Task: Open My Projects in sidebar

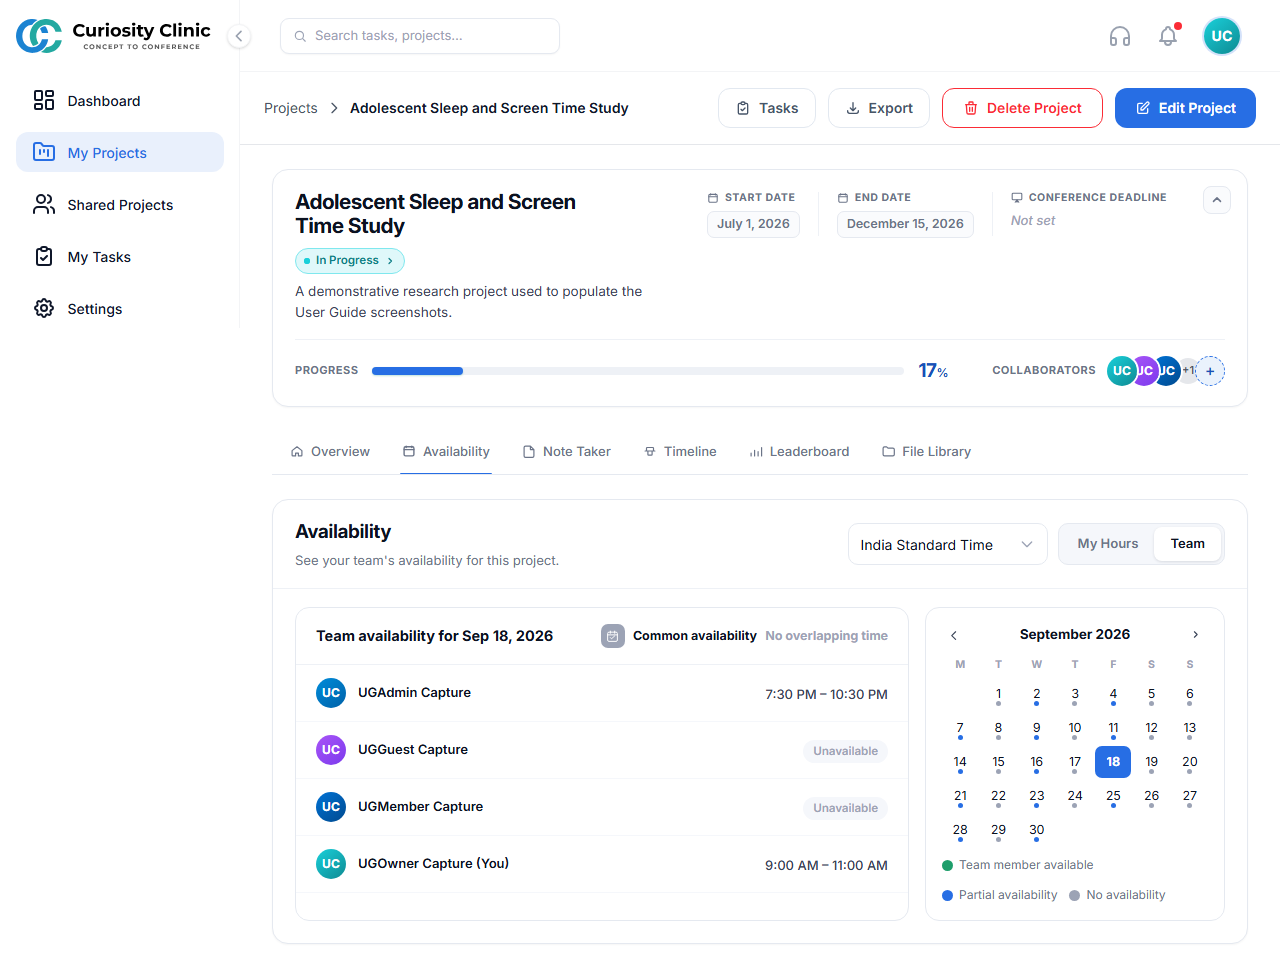Action: pos(120,152)
